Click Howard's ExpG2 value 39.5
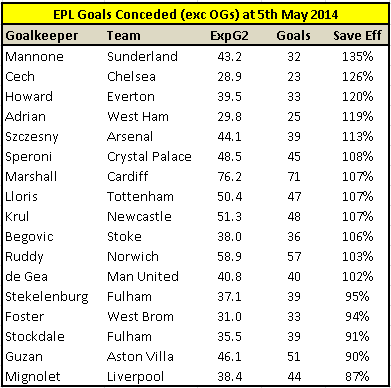391x388 pixels. tap(229, 97)
